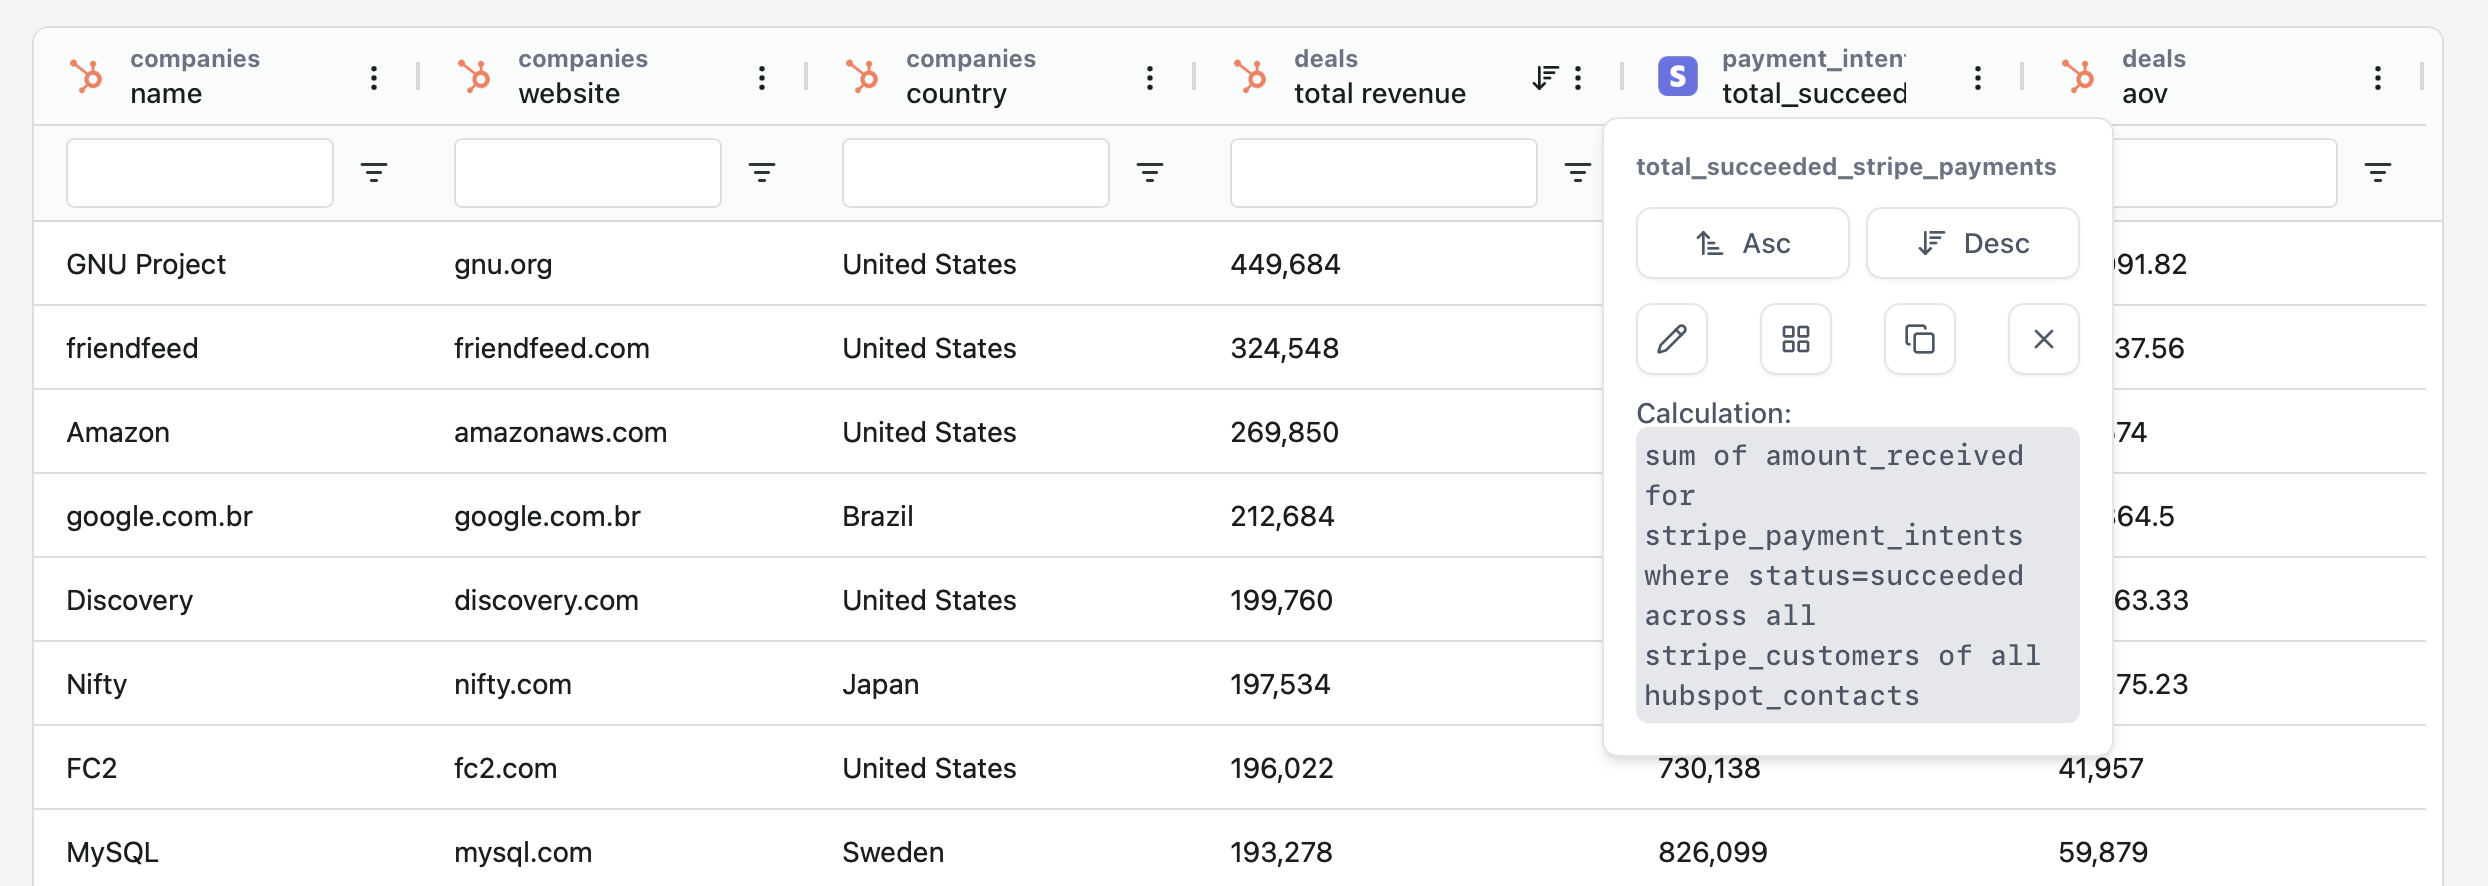
Task: Click the filter icon for companies website
Action: click(762, 172)
